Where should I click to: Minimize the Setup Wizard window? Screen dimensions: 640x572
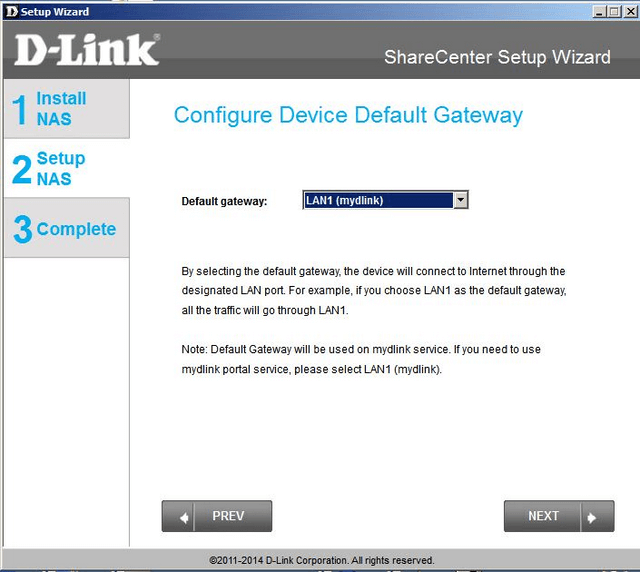click(599, 11)
